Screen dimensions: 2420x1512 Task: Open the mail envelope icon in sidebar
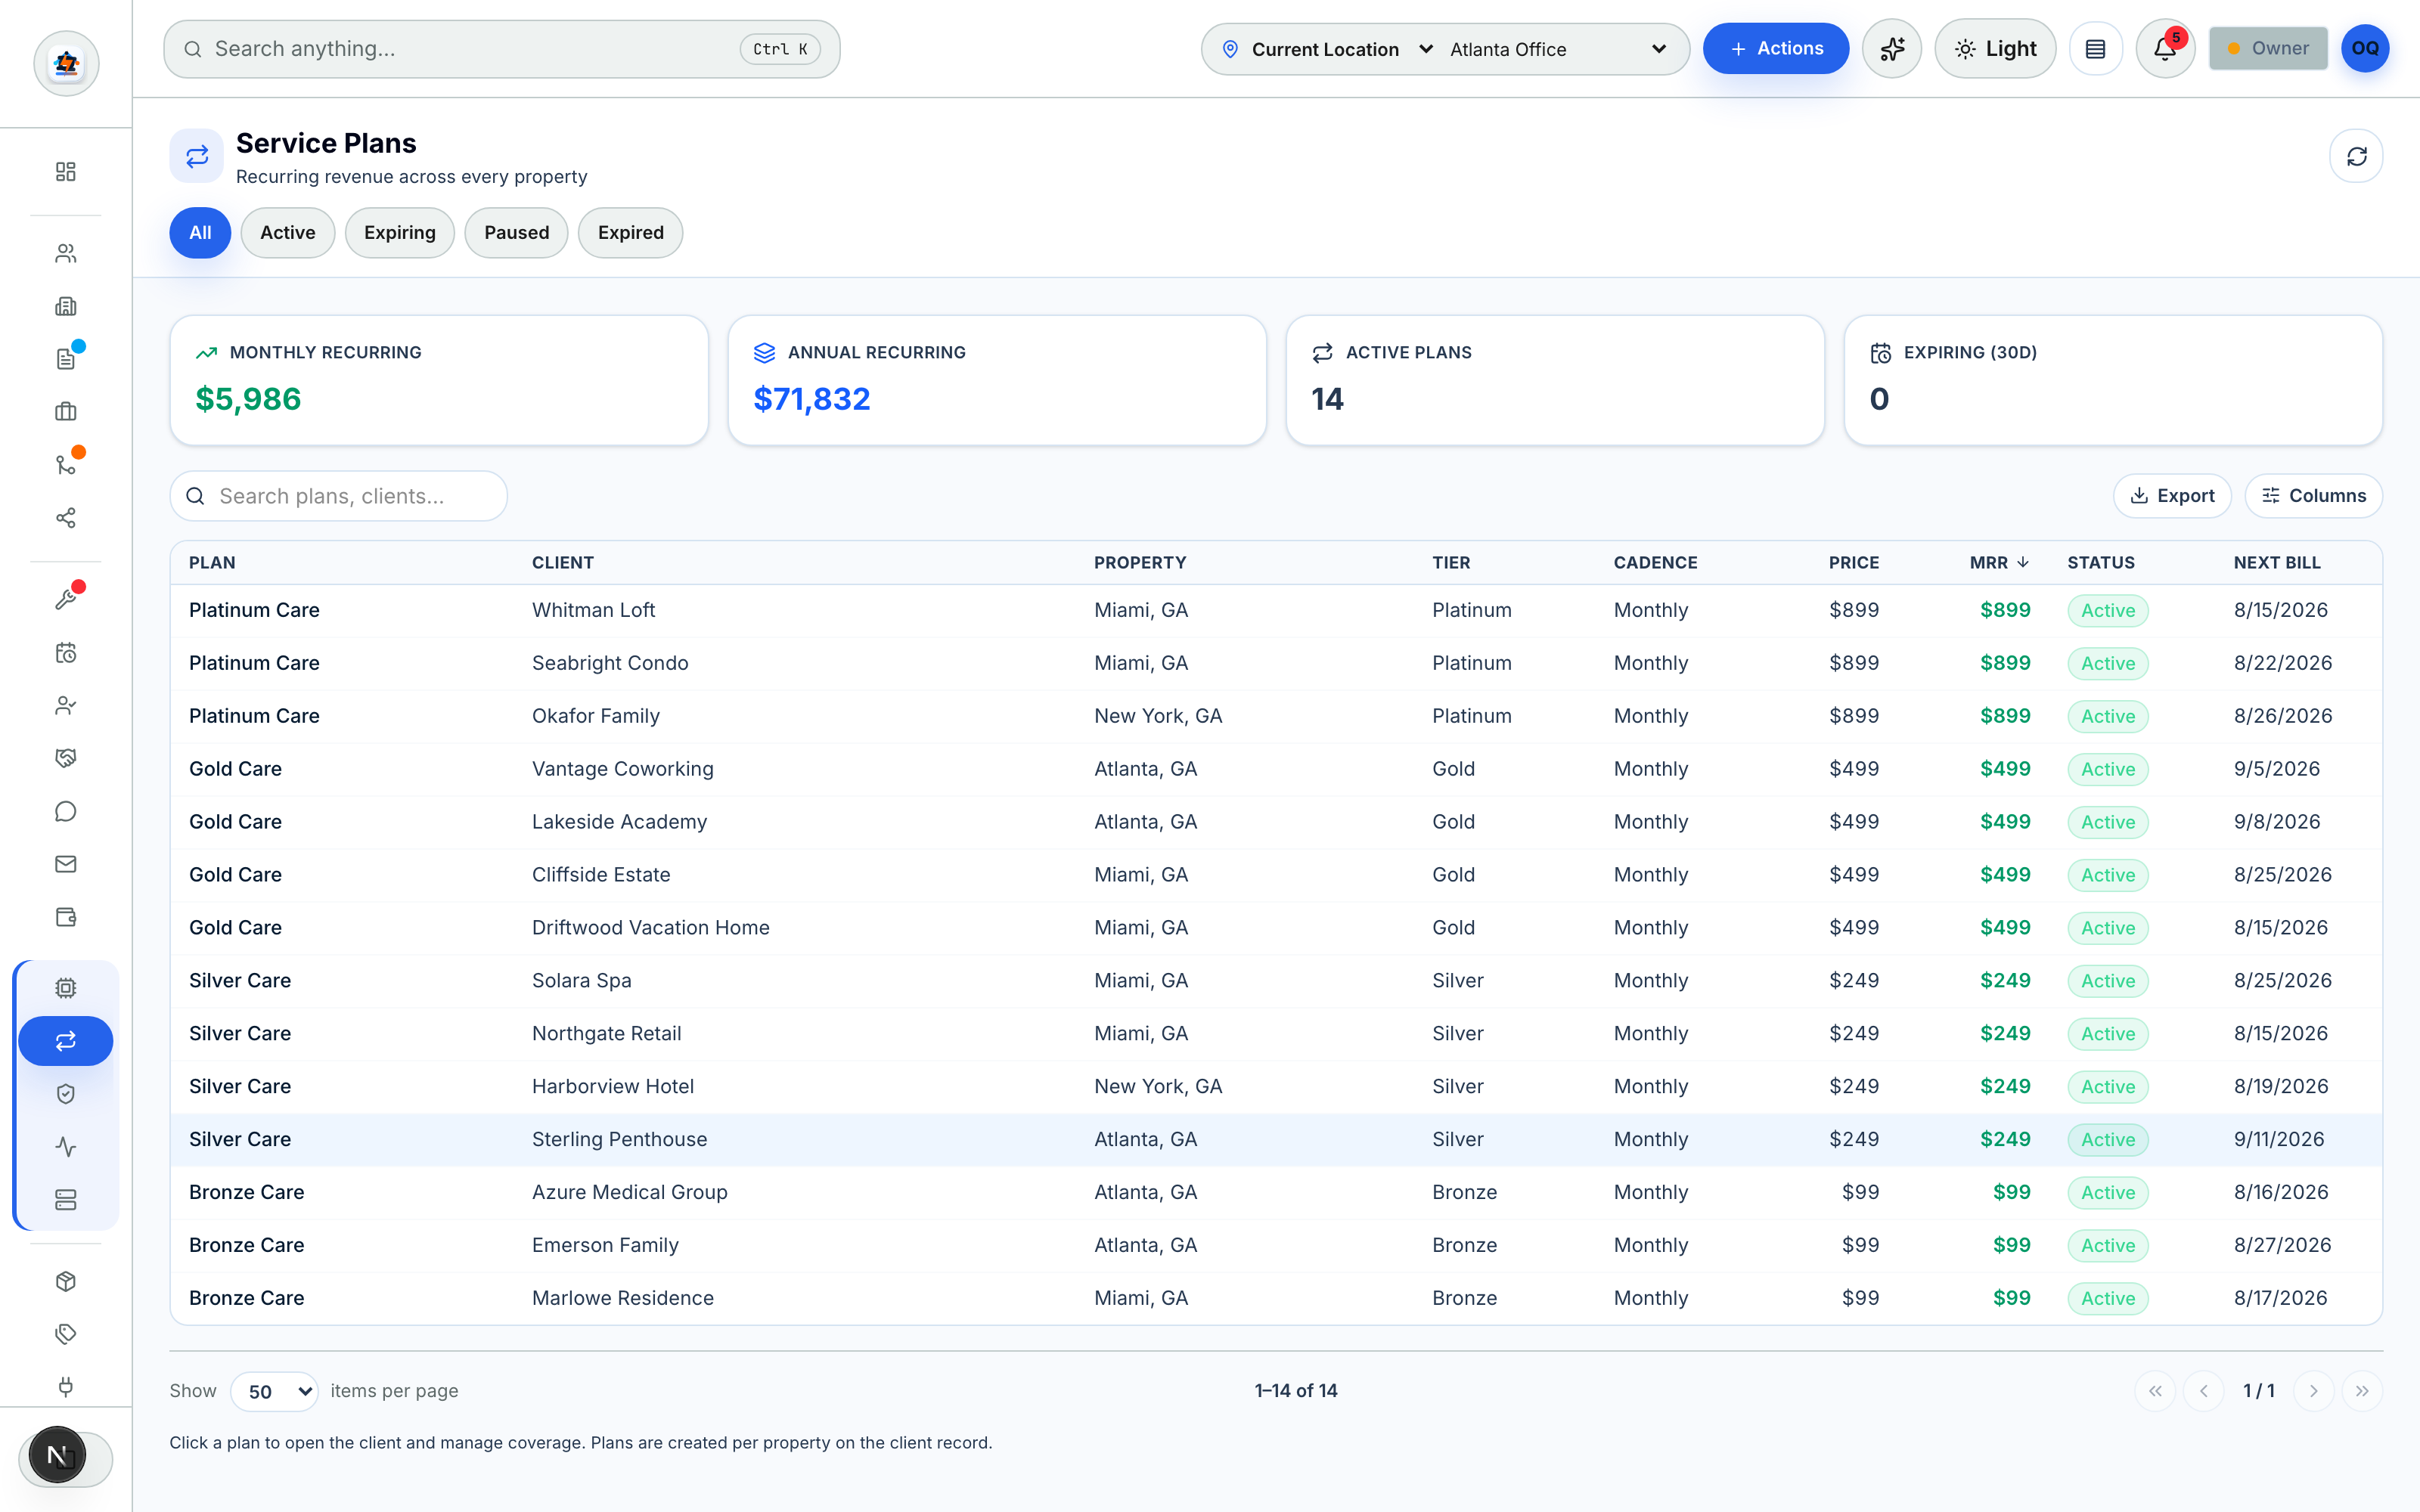coord(66,864)
